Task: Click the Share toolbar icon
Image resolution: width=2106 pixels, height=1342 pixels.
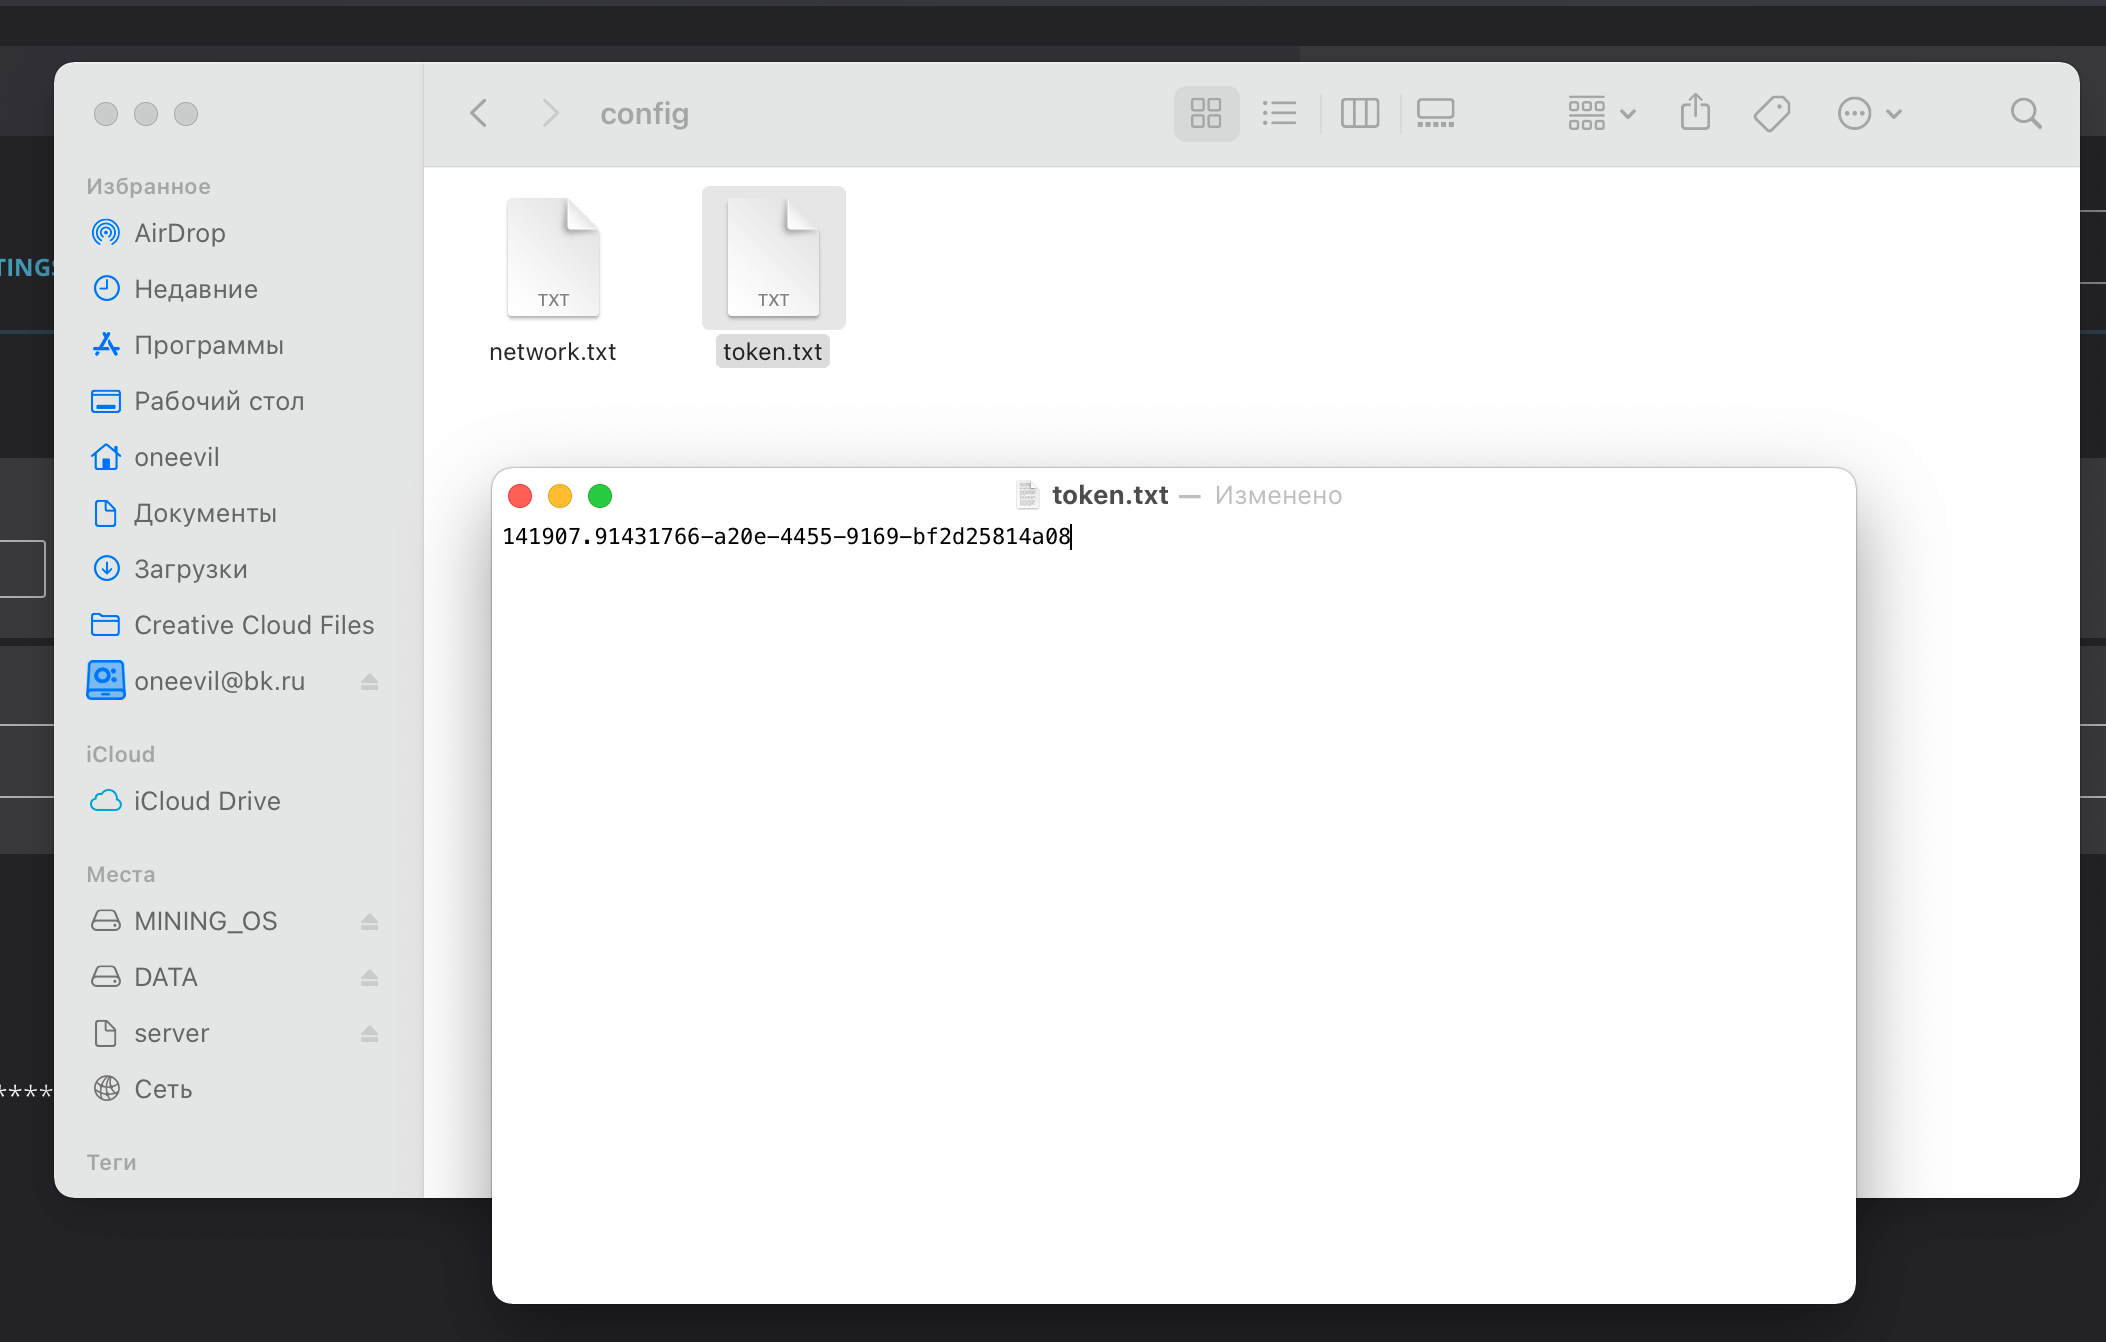Action: pos(1695,113)
